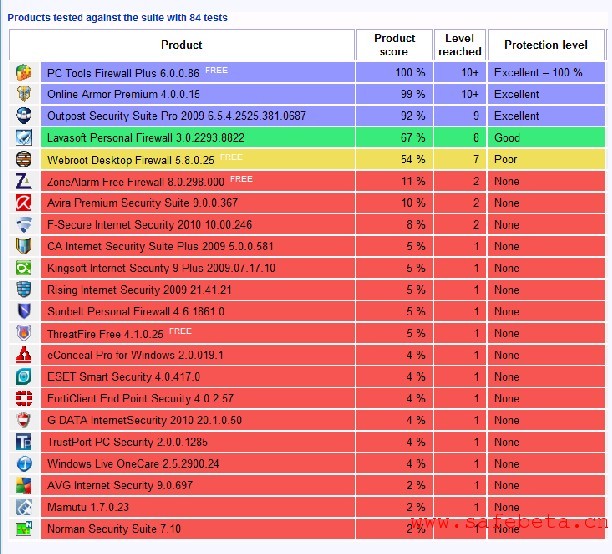
Task: Open Webroot Desktop Firewall 5.8.0.25 entry
Action: pyautogui.click(x=132, y=160)
